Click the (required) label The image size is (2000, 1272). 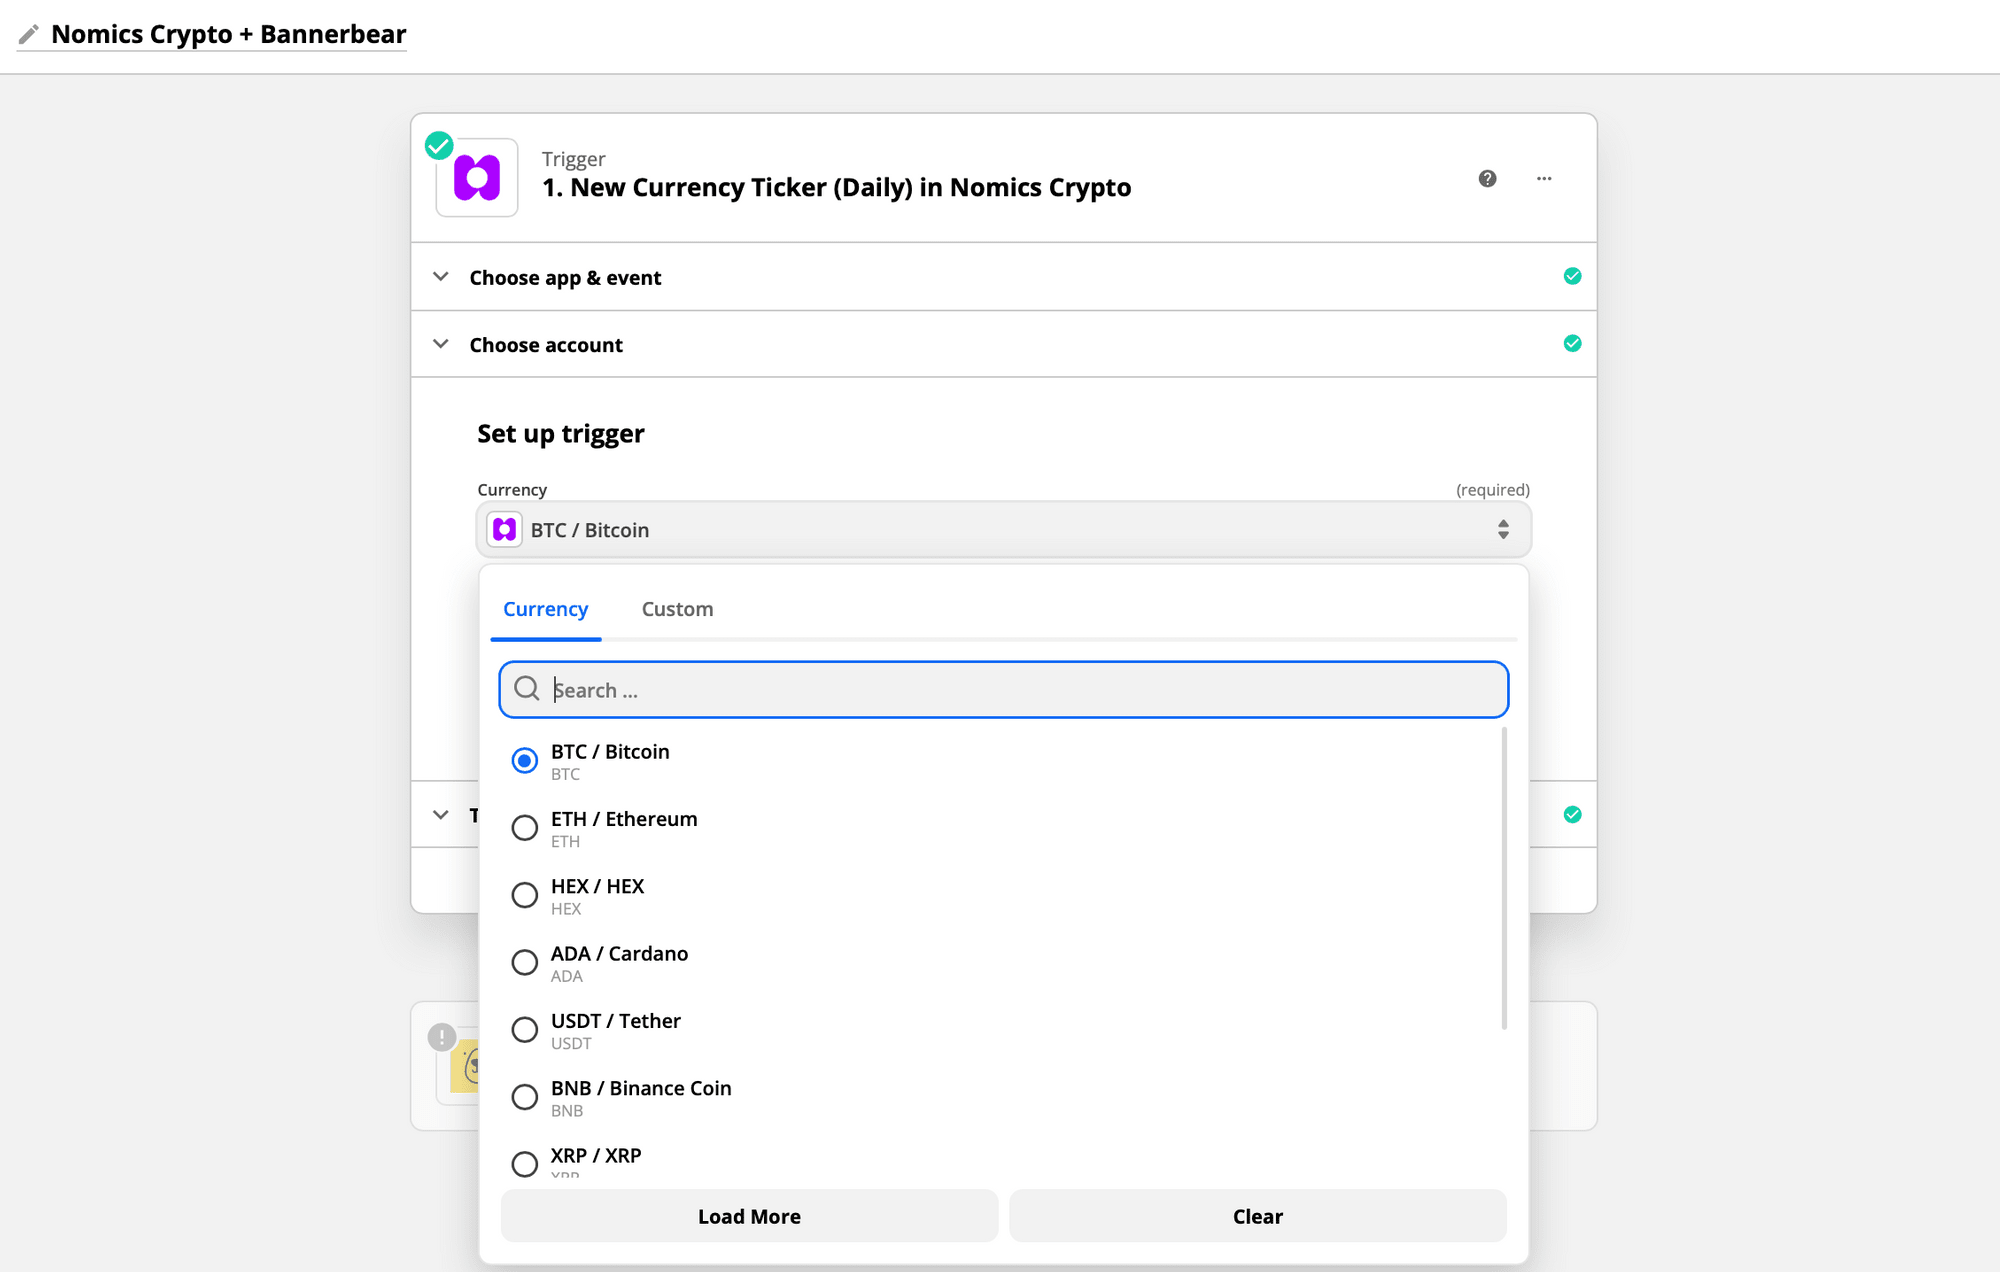(1492, 489)
